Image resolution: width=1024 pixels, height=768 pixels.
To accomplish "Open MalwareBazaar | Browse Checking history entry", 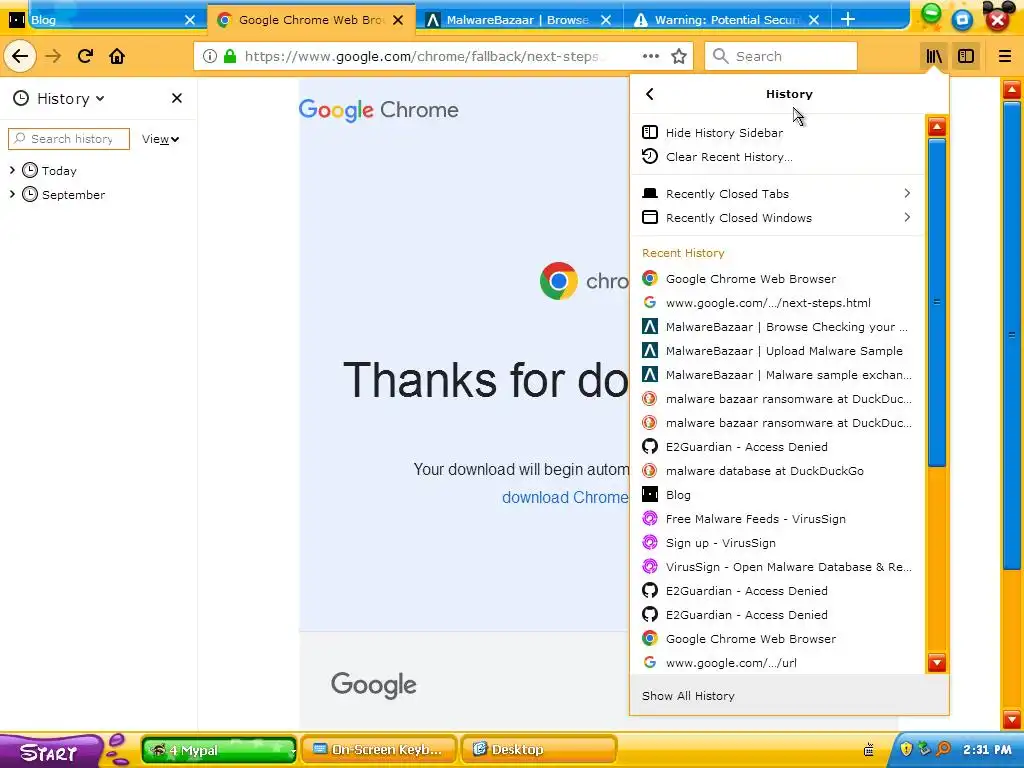I will point(777,327).
